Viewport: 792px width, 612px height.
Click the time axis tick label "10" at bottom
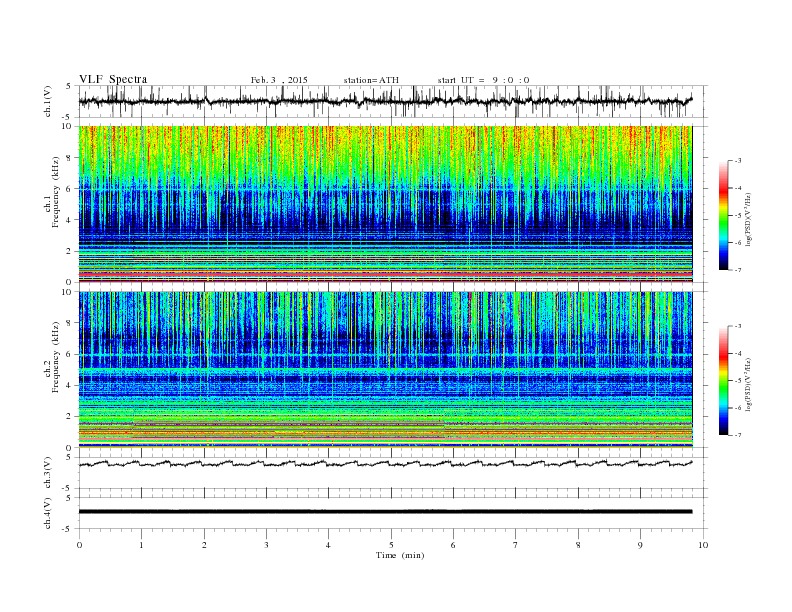pos(703,545)
